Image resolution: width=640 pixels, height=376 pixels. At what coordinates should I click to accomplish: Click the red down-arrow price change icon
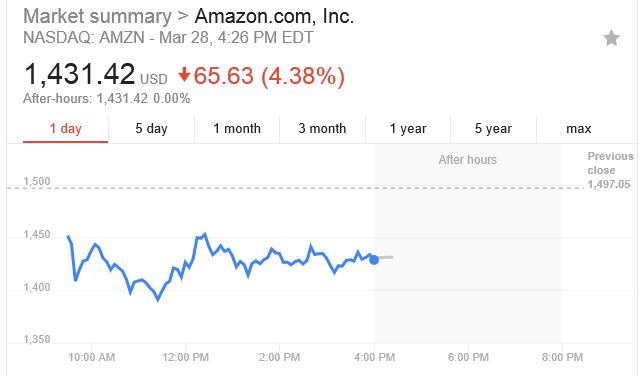point(184,75)
